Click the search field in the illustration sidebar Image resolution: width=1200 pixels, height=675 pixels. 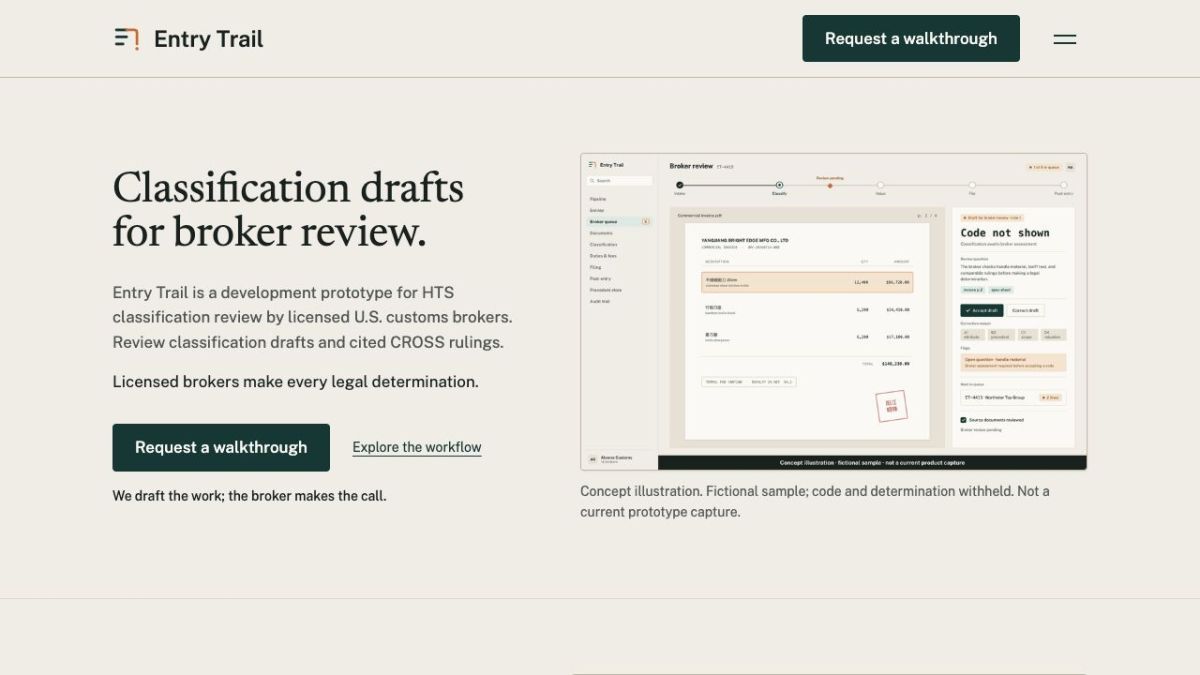coord(620,181)
